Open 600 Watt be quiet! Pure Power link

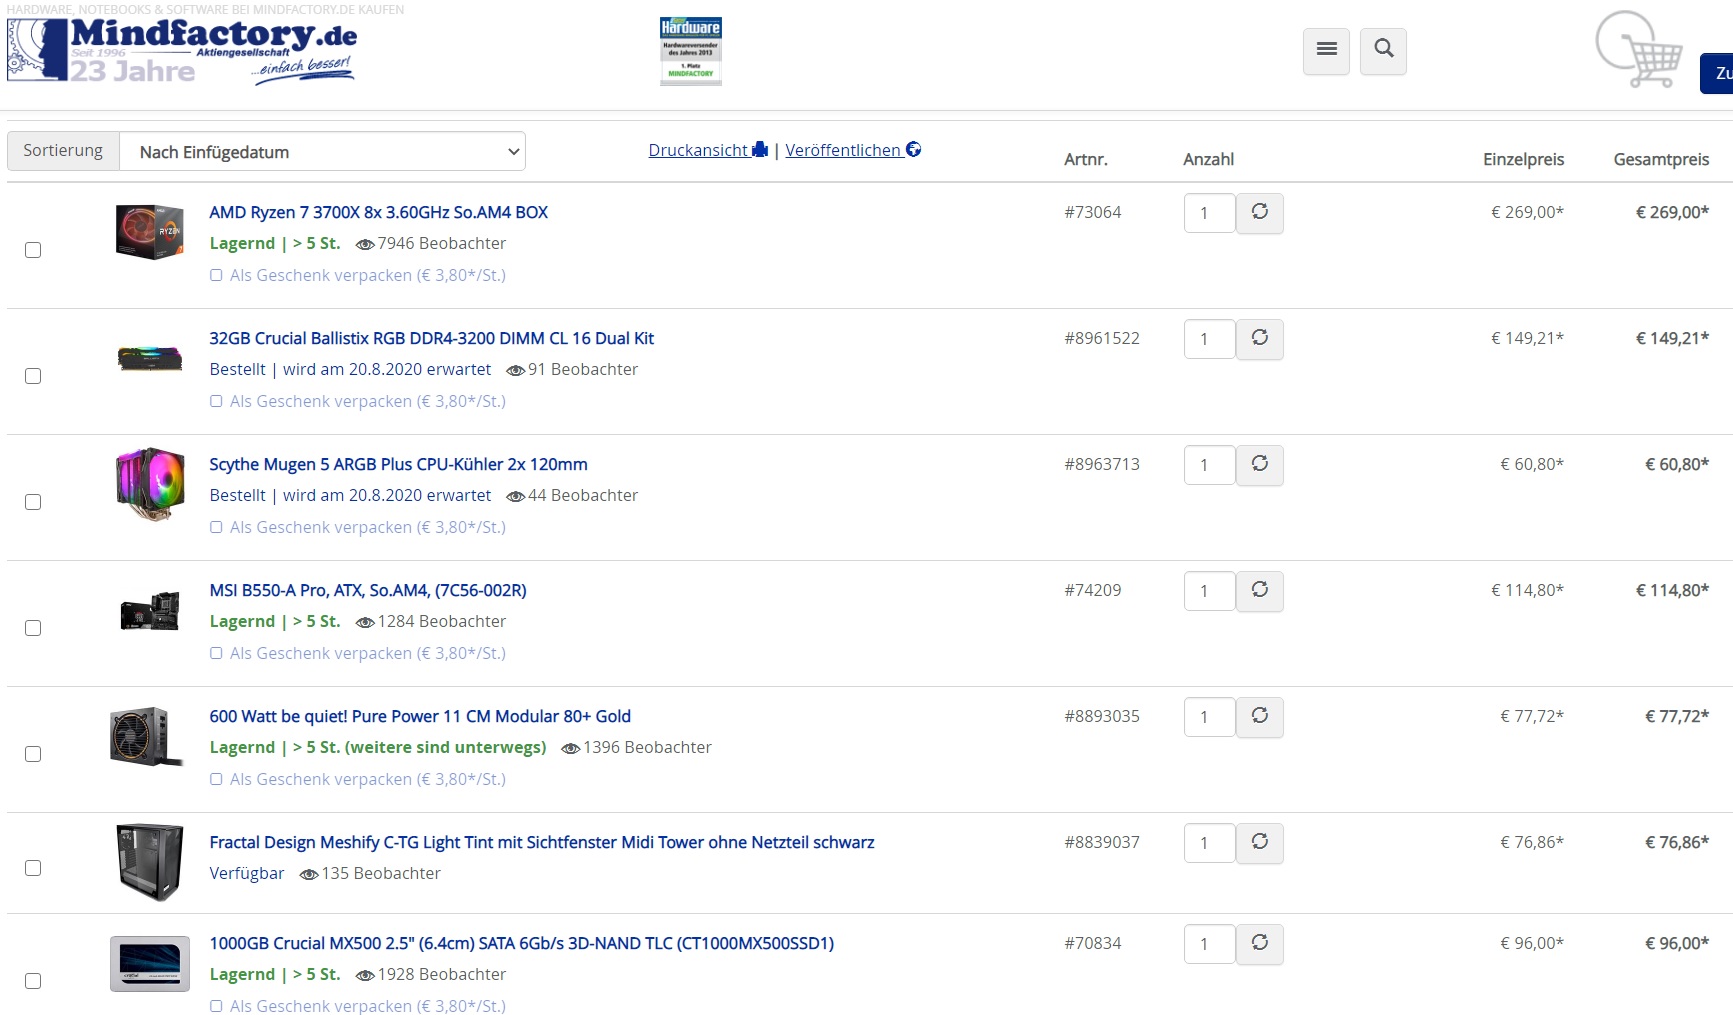420,716
